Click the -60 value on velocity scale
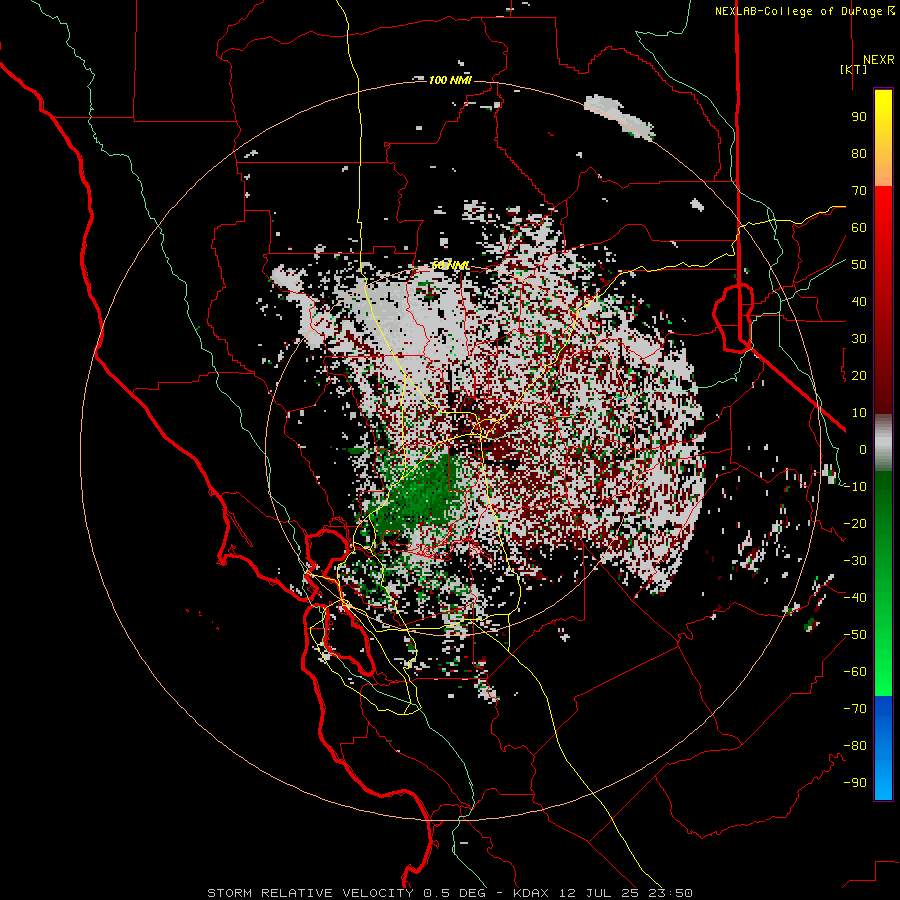This screenshot has height=900, width=900. pyautogui.click(x=856, y=672)
